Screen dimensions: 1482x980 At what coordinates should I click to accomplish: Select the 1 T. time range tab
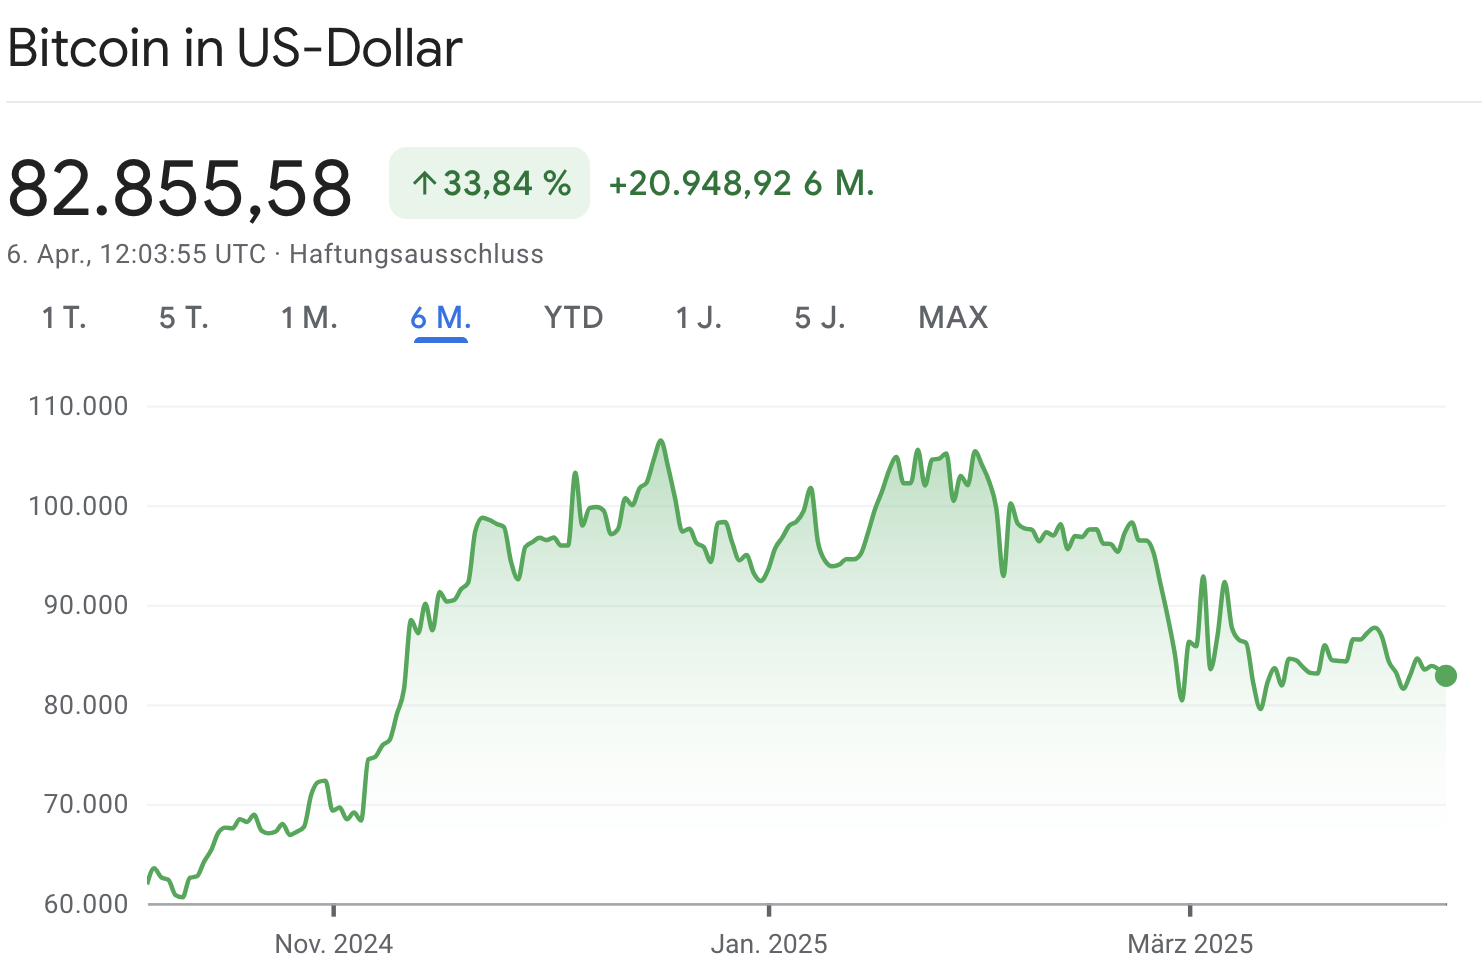coord(64,318)
